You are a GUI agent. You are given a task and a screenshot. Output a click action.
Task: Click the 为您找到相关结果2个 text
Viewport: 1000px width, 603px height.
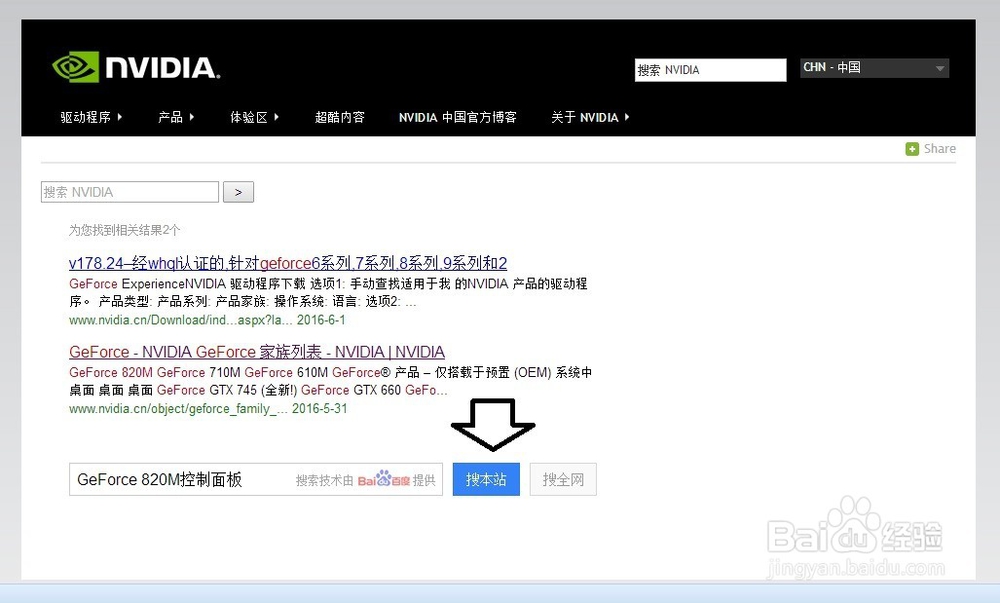[125, 230]
